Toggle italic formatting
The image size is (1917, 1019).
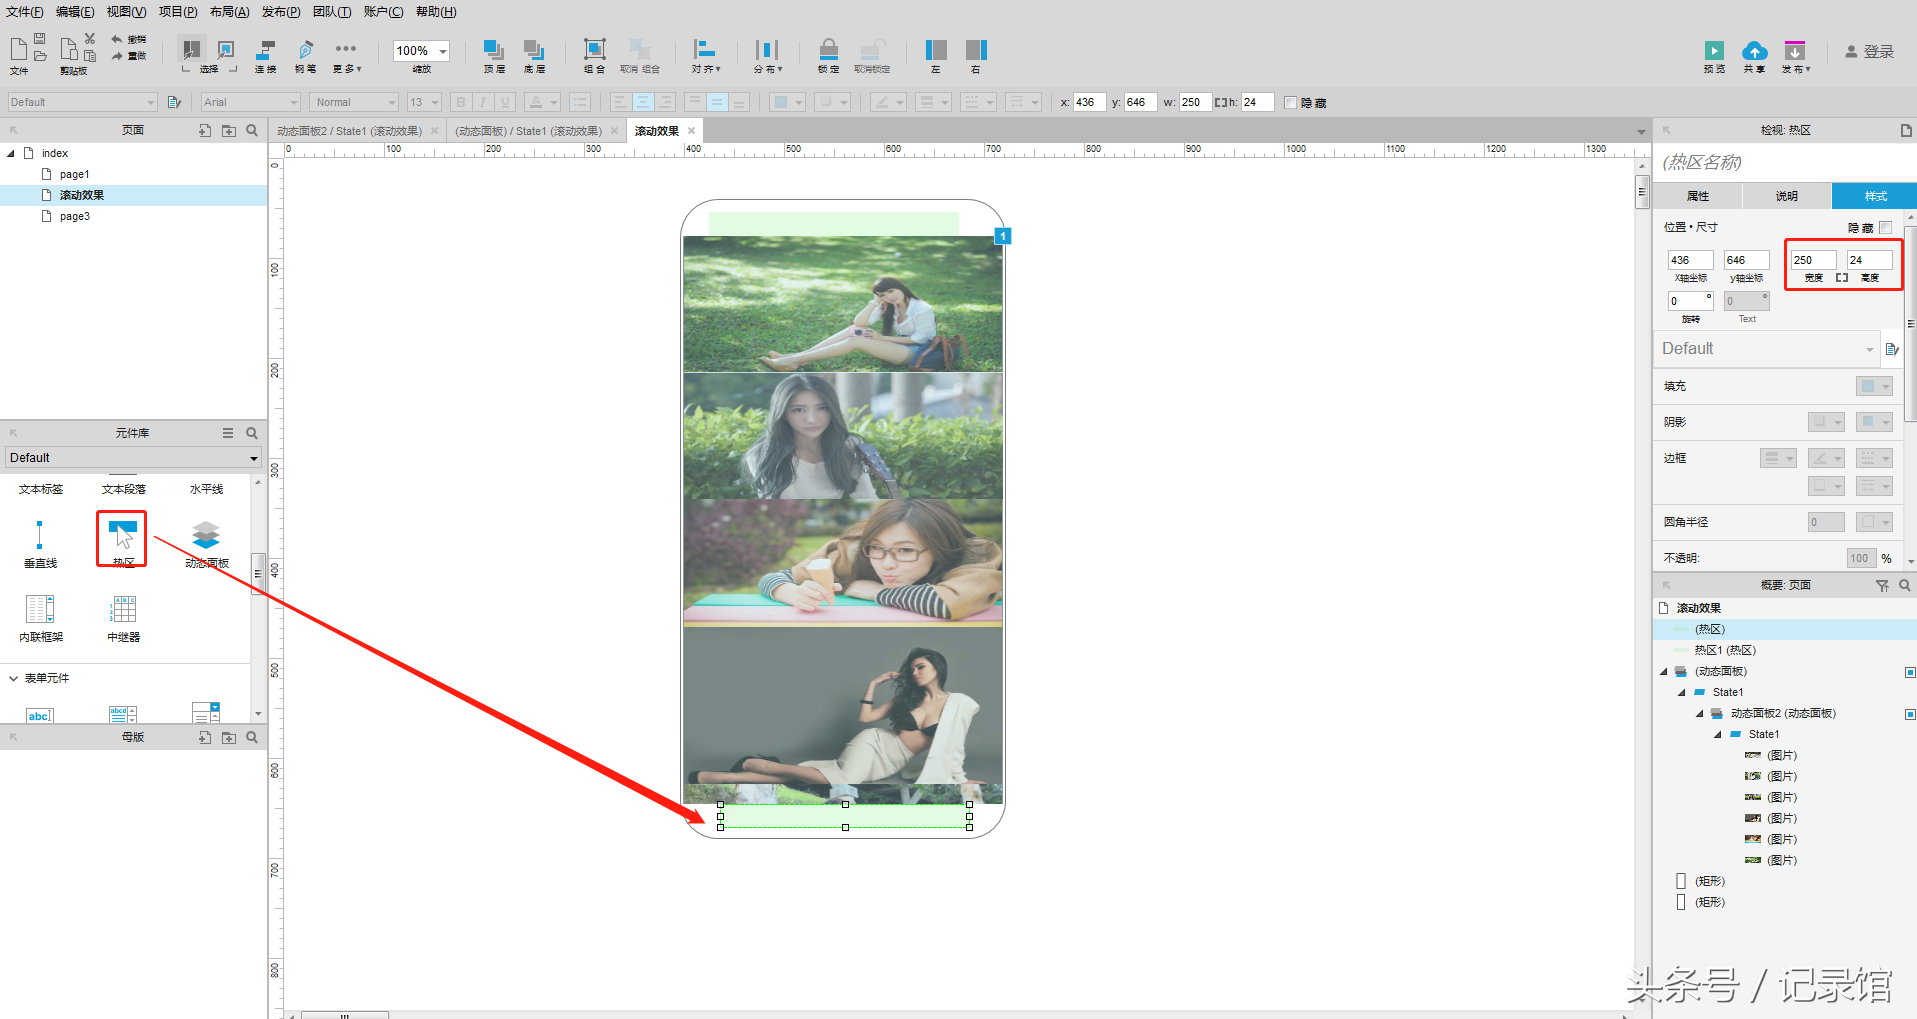pyautogui.click(x=483, y=102)
